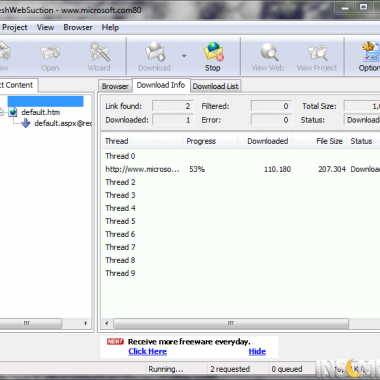Launch the Wizard toolbar icon

tap(99, 57)
